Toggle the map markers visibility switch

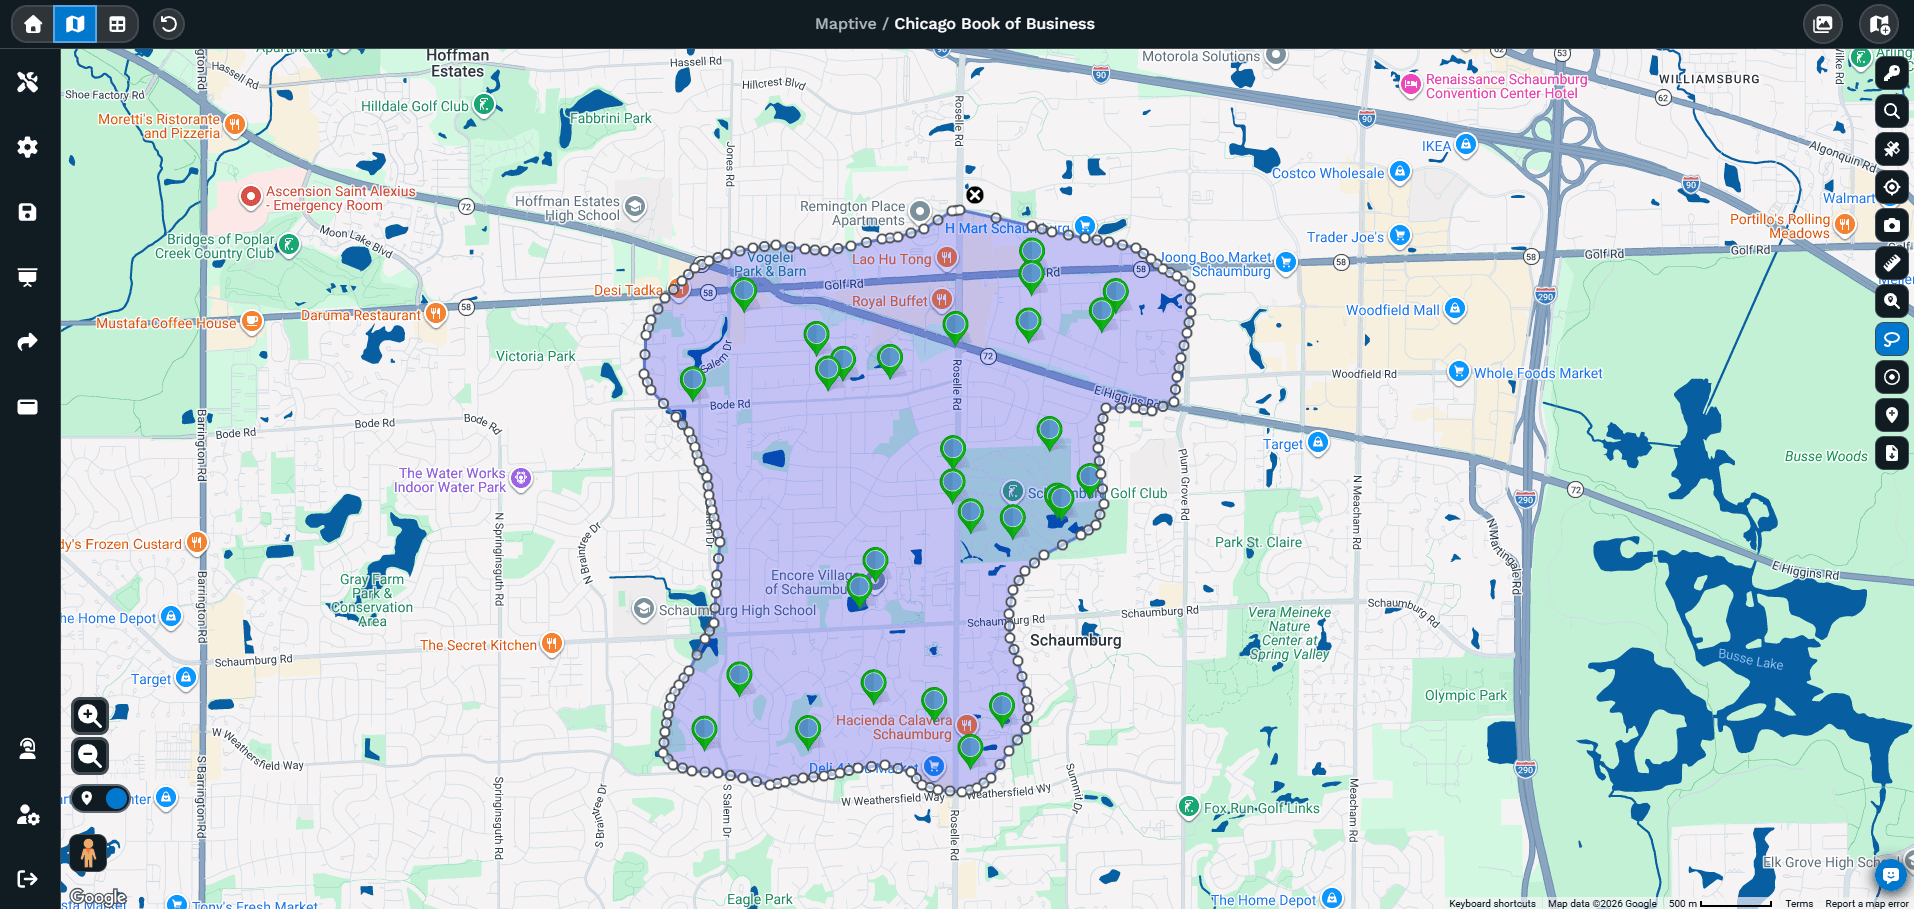coord(100,798)
